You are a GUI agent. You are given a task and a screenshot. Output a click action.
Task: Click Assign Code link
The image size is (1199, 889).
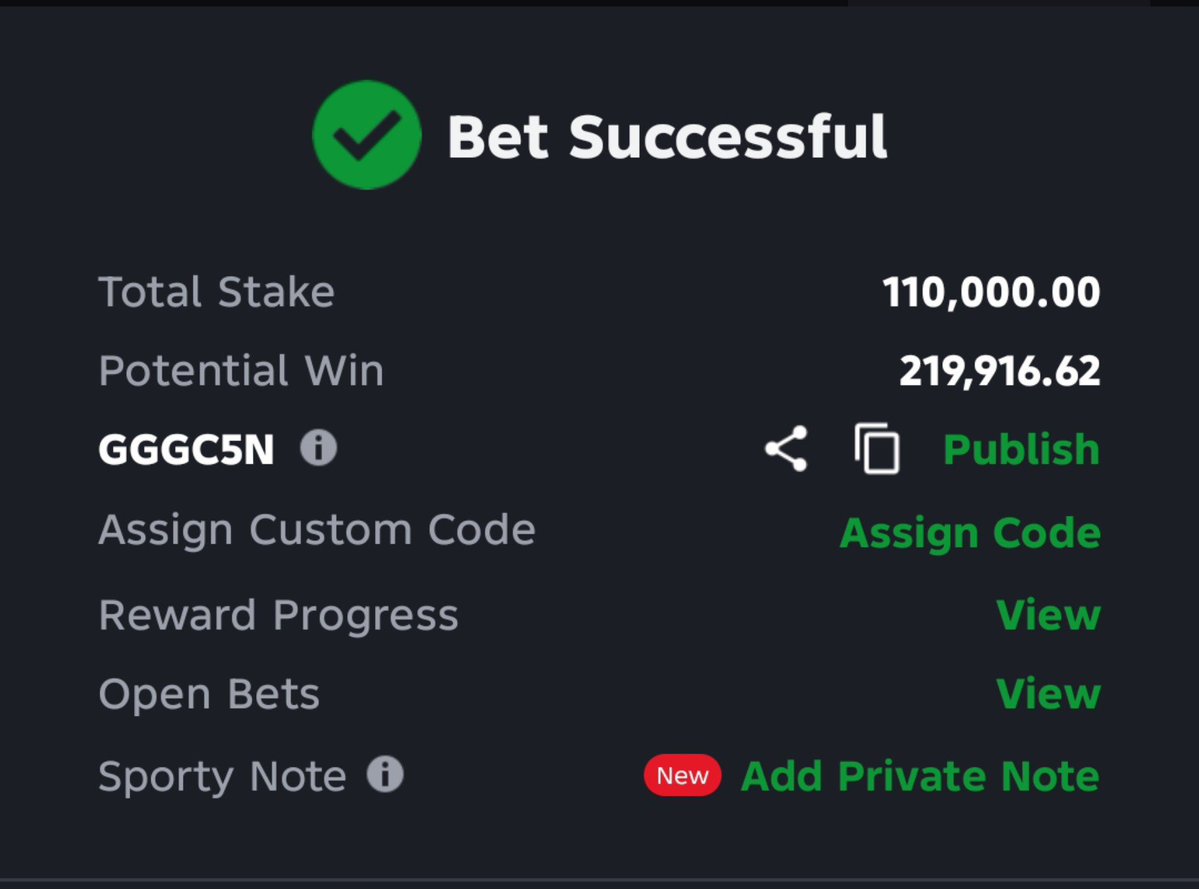tap(970, 533)
